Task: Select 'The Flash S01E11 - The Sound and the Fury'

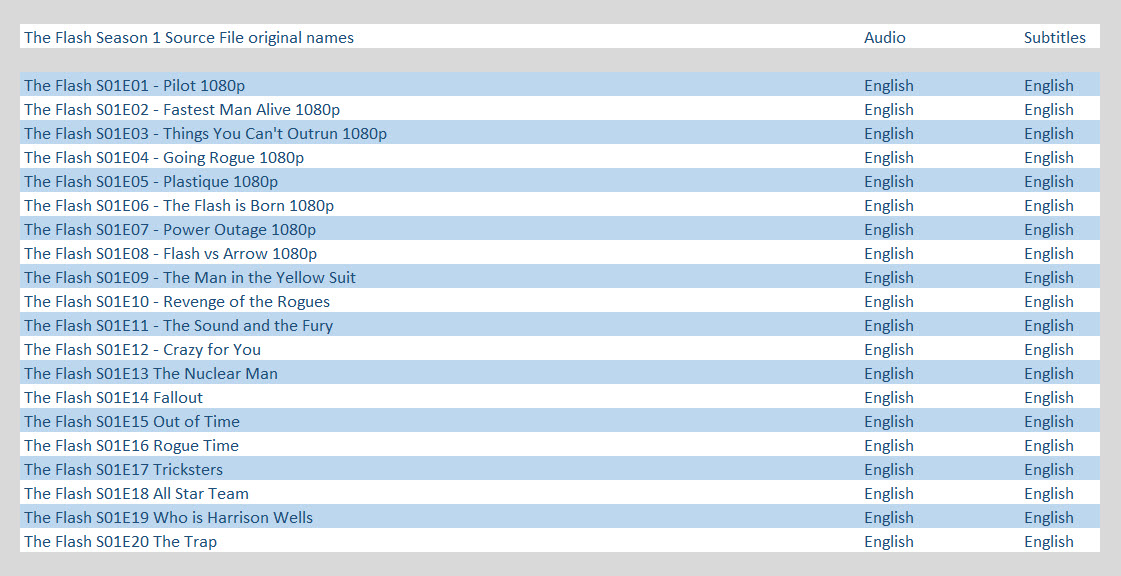Action: click(178, 325)
